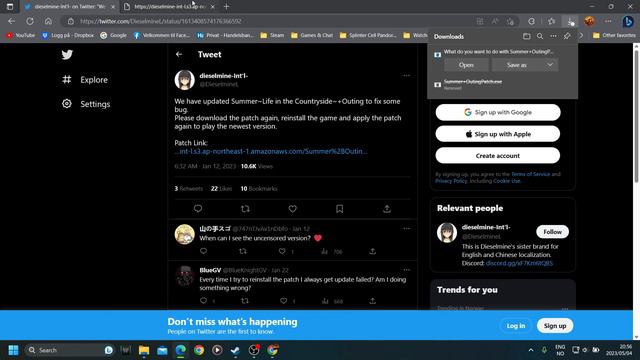Image resolution: width=640 pixels, height=360 pixels.
Task: Open the Favorites star icon
Action: click(x=551, y=21)
